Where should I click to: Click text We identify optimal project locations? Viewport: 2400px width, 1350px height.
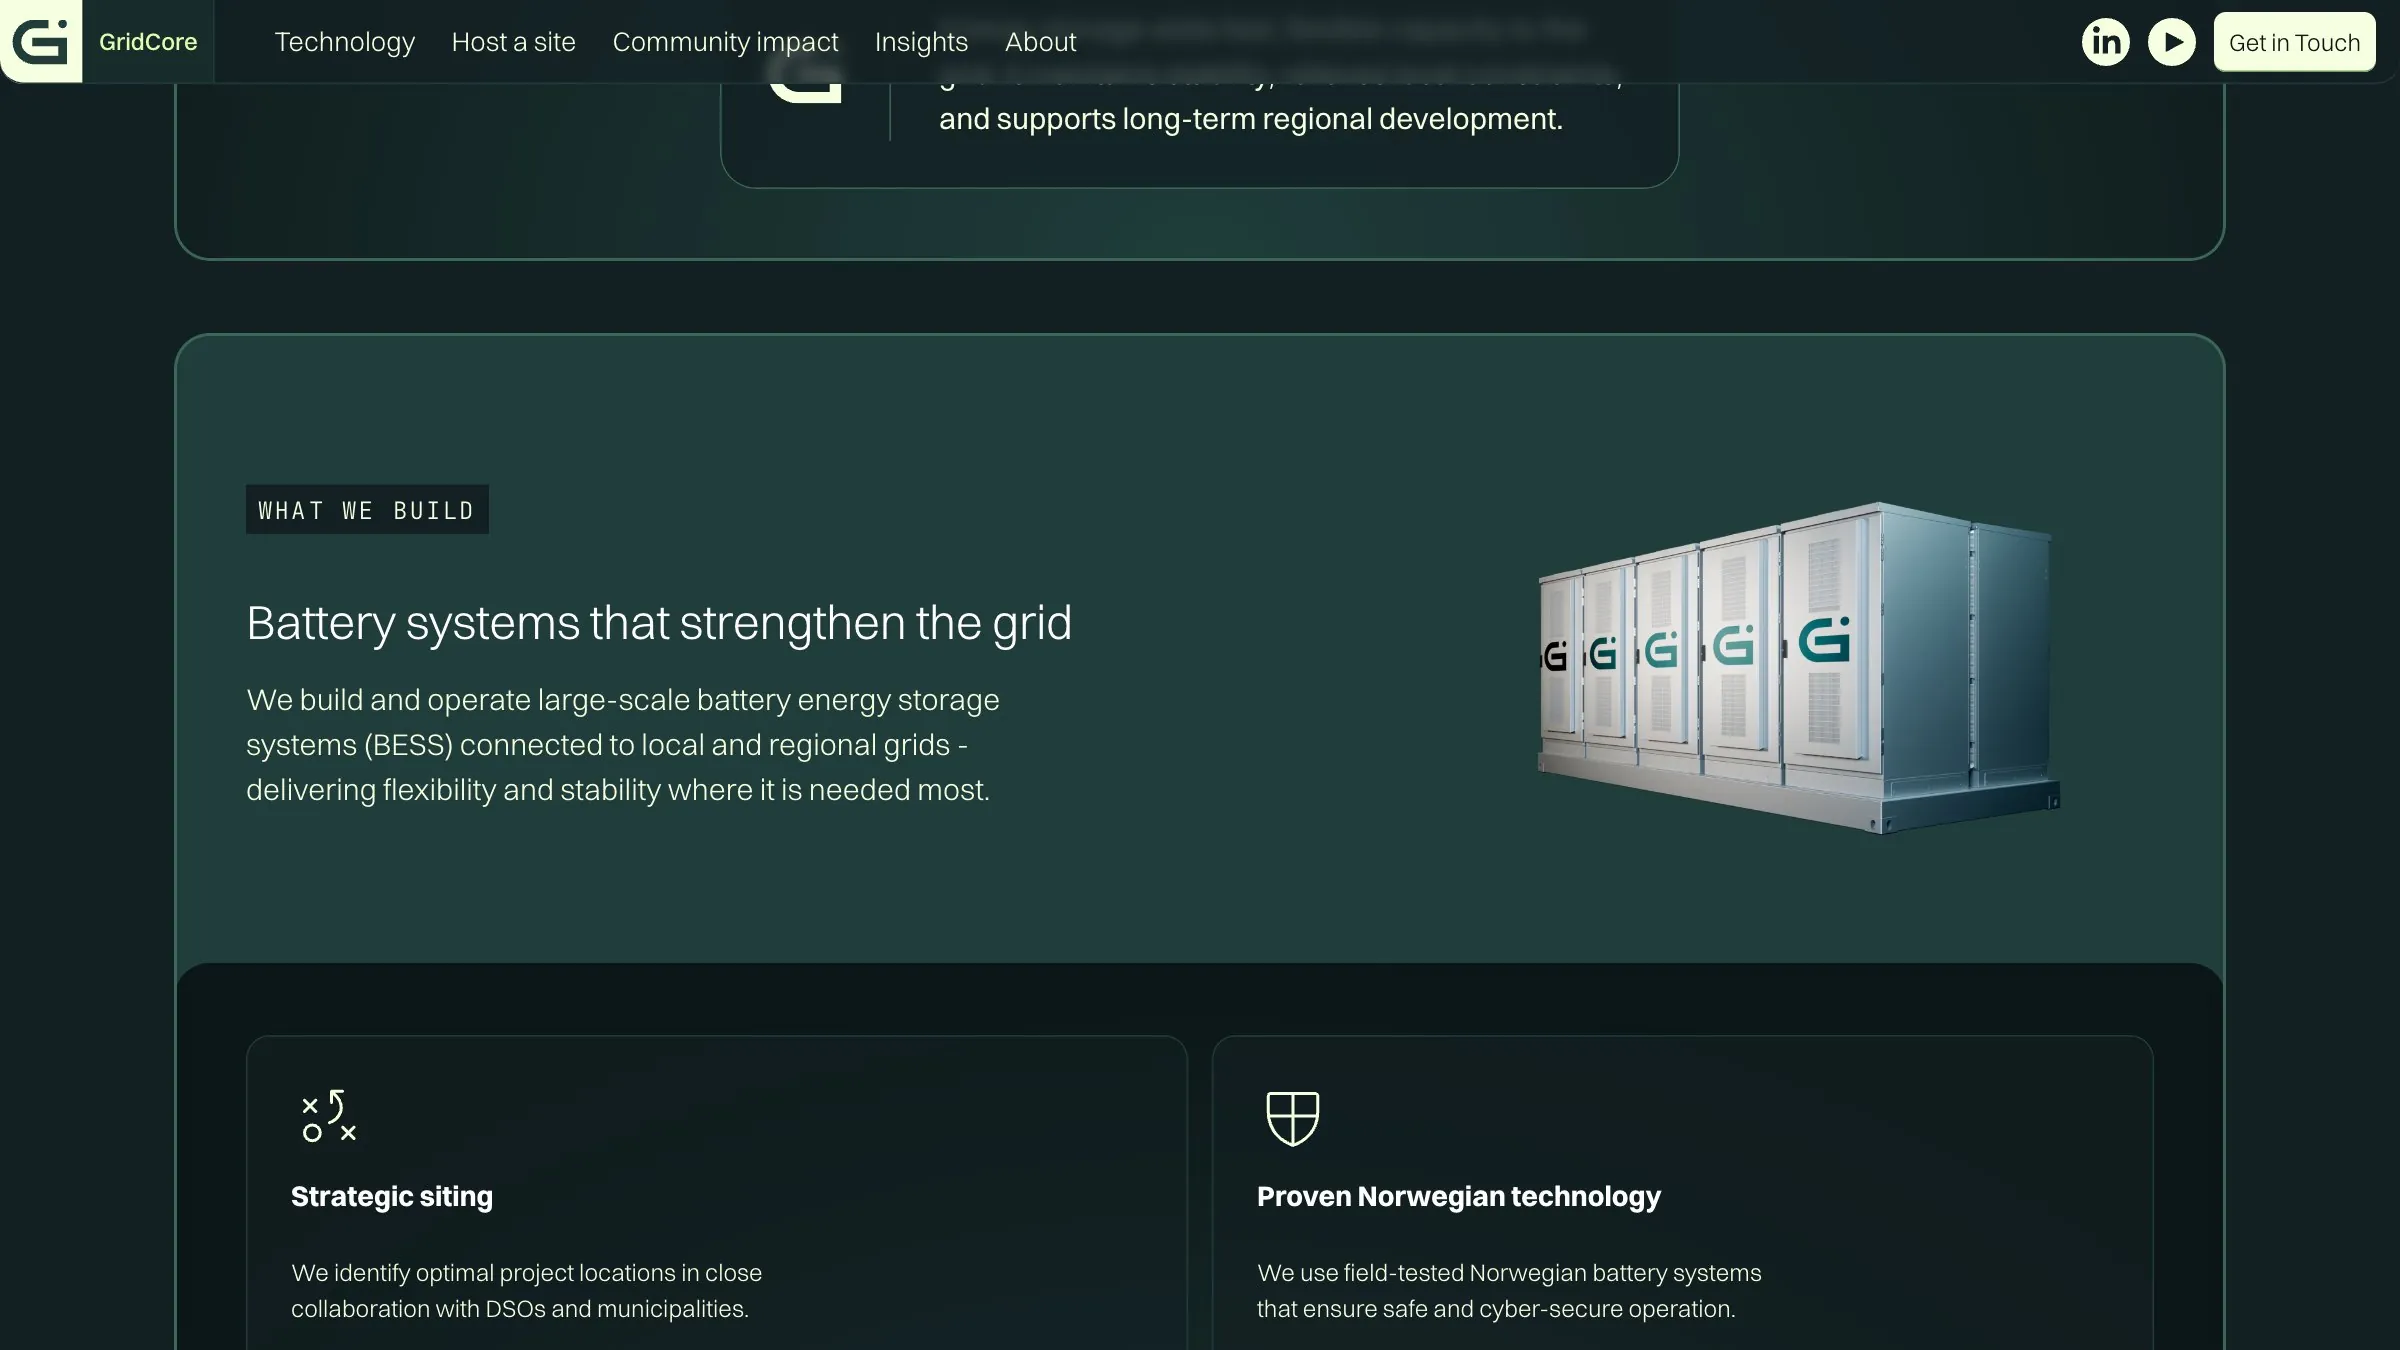point(526,1291)
